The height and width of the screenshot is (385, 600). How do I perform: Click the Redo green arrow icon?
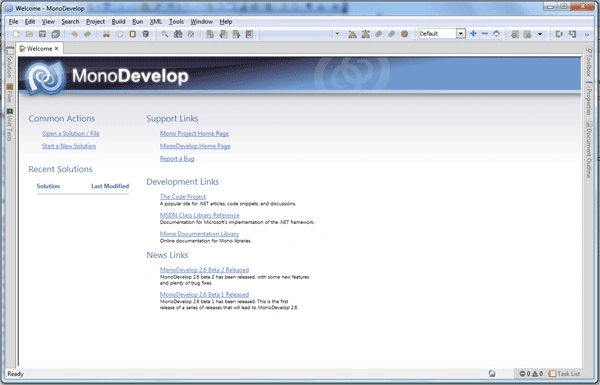click(x=87, y=34)
